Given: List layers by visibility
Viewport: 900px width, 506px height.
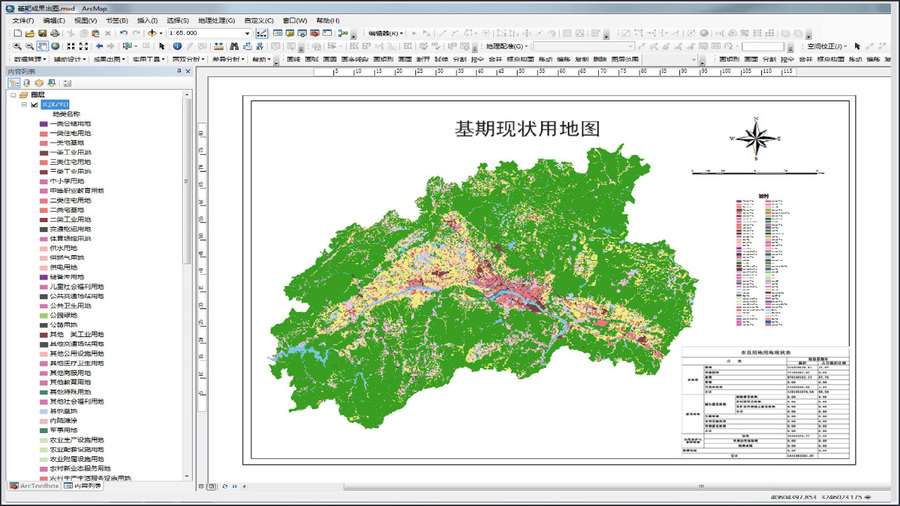Looking at the screenshot, I should (x=39, y=83).
